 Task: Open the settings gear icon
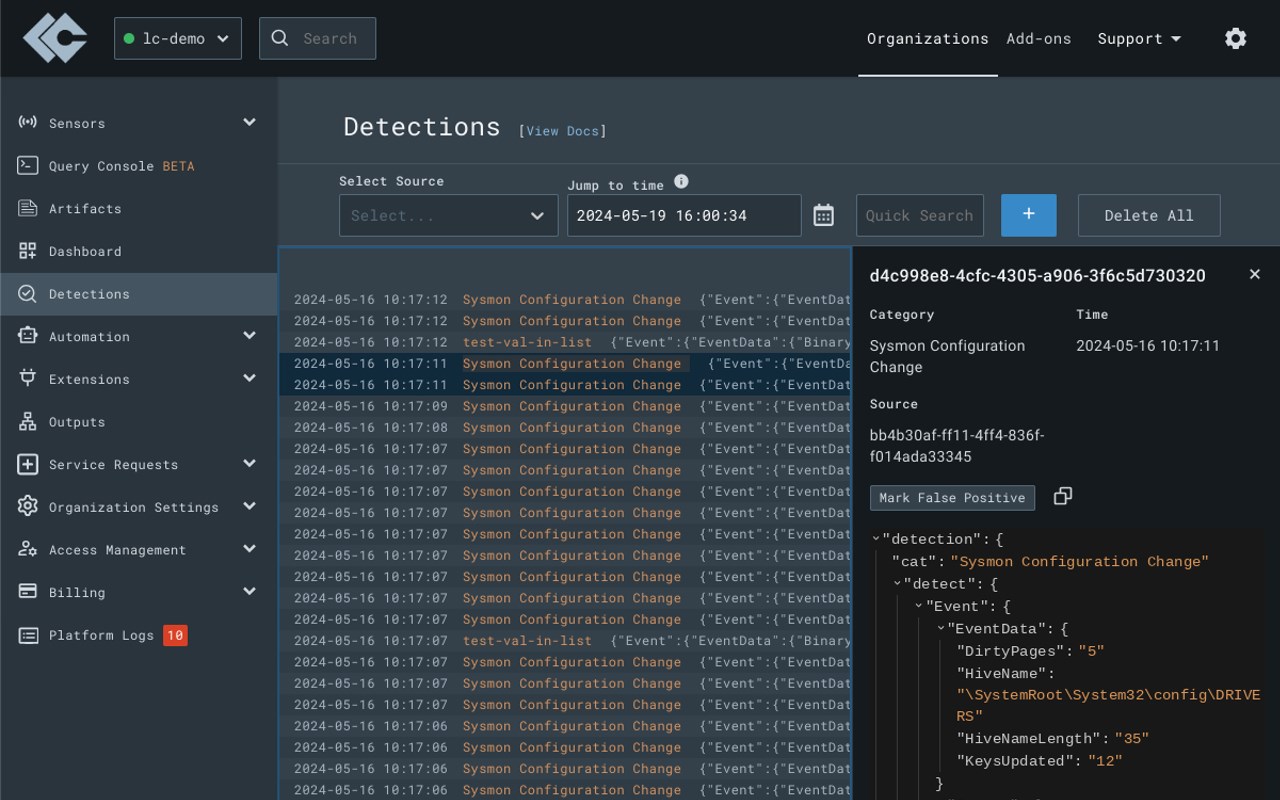pos(1236,38)
